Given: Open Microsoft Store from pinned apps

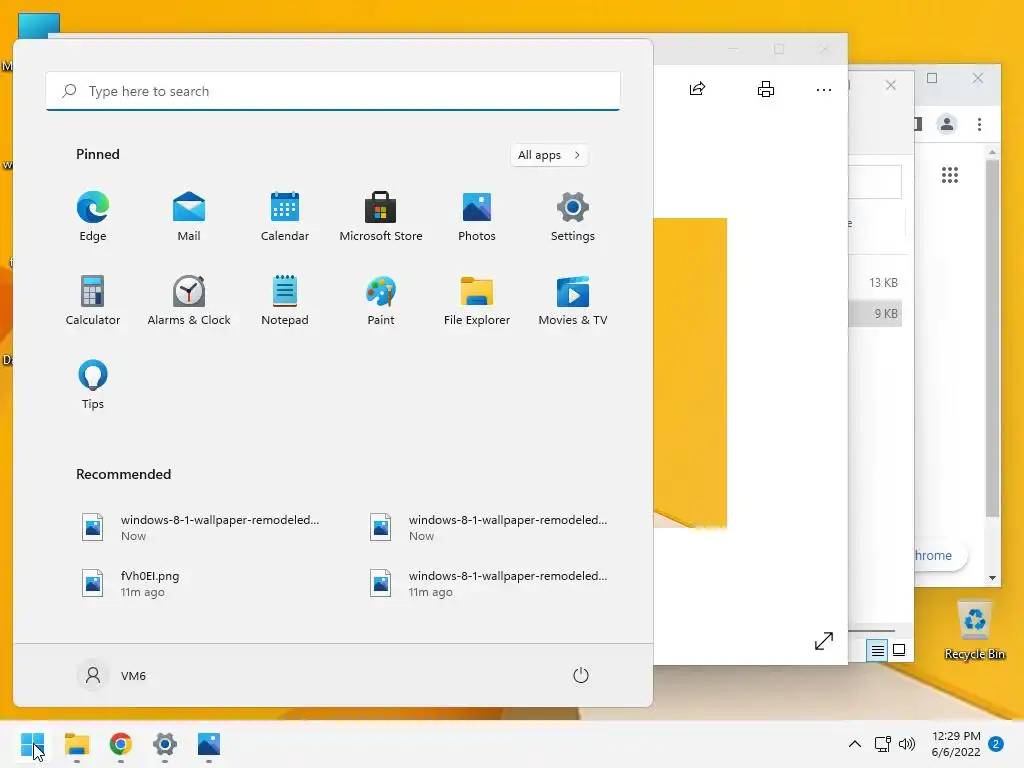Looking at the screenshot, I should (x=381, y=217).
